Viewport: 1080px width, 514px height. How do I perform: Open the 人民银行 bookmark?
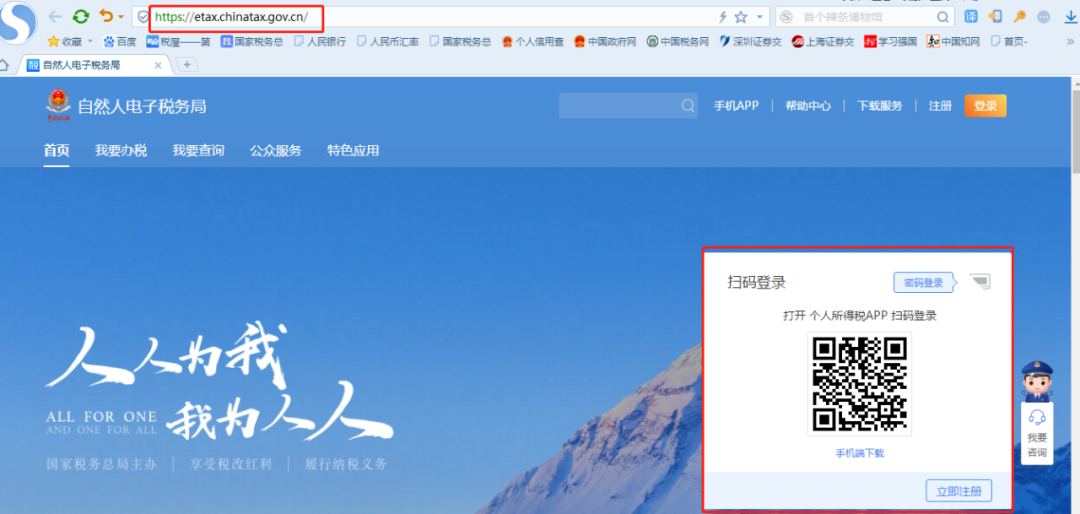pos(320,41)
